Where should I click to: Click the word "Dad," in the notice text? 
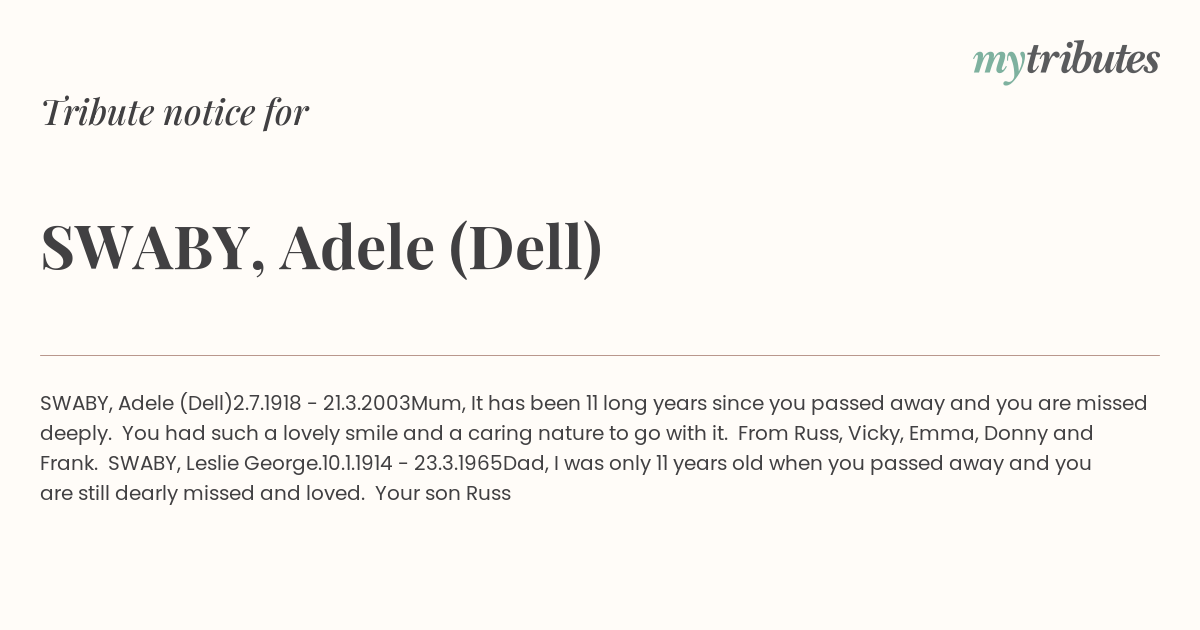(x=524, y=464)
